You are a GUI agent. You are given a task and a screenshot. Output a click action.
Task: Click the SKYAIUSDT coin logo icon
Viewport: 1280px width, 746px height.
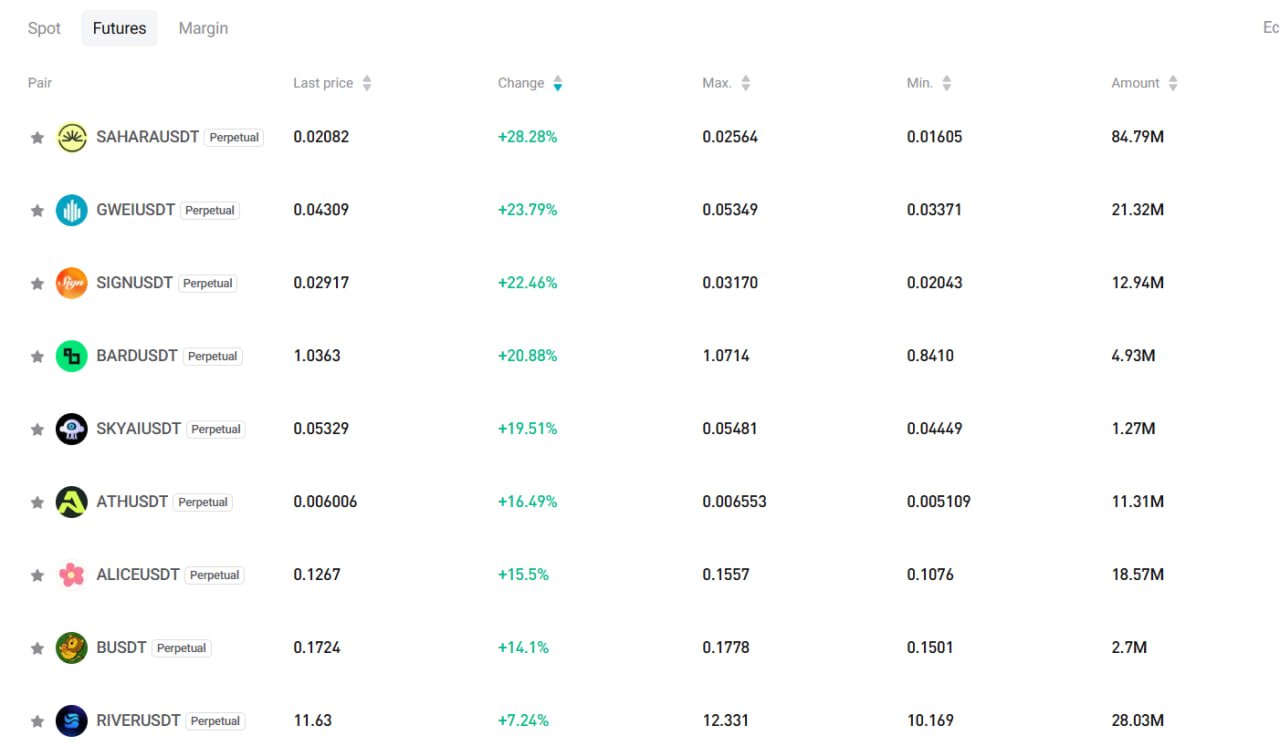[x=72, y=429]
